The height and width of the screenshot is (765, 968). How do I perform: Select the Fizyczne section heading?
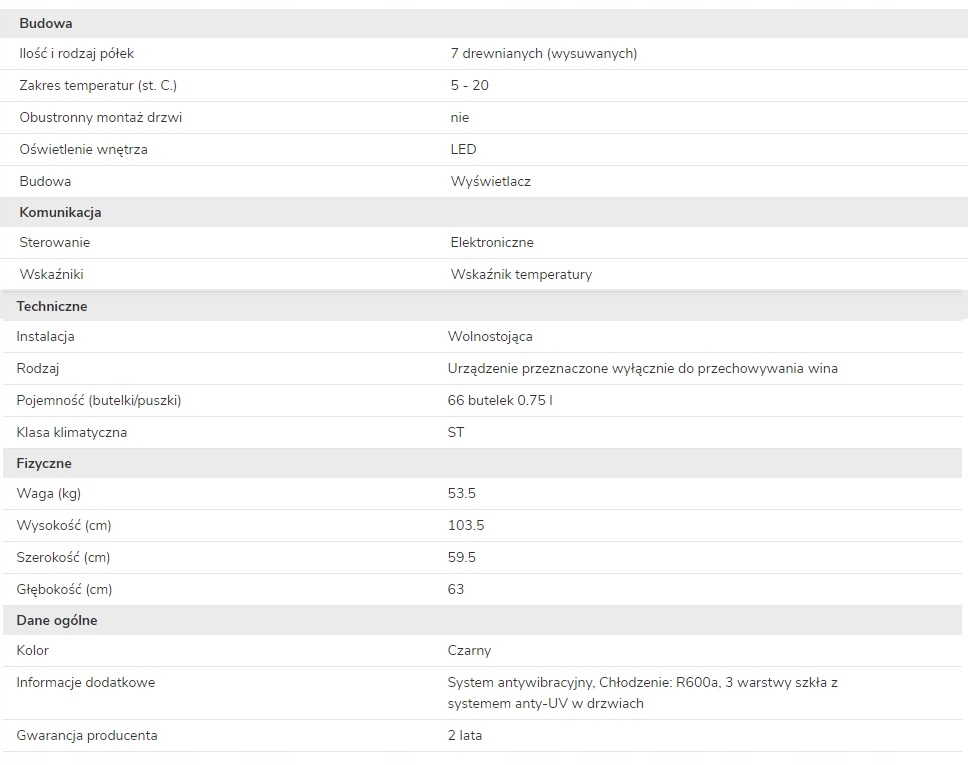[x=44, y=463]
